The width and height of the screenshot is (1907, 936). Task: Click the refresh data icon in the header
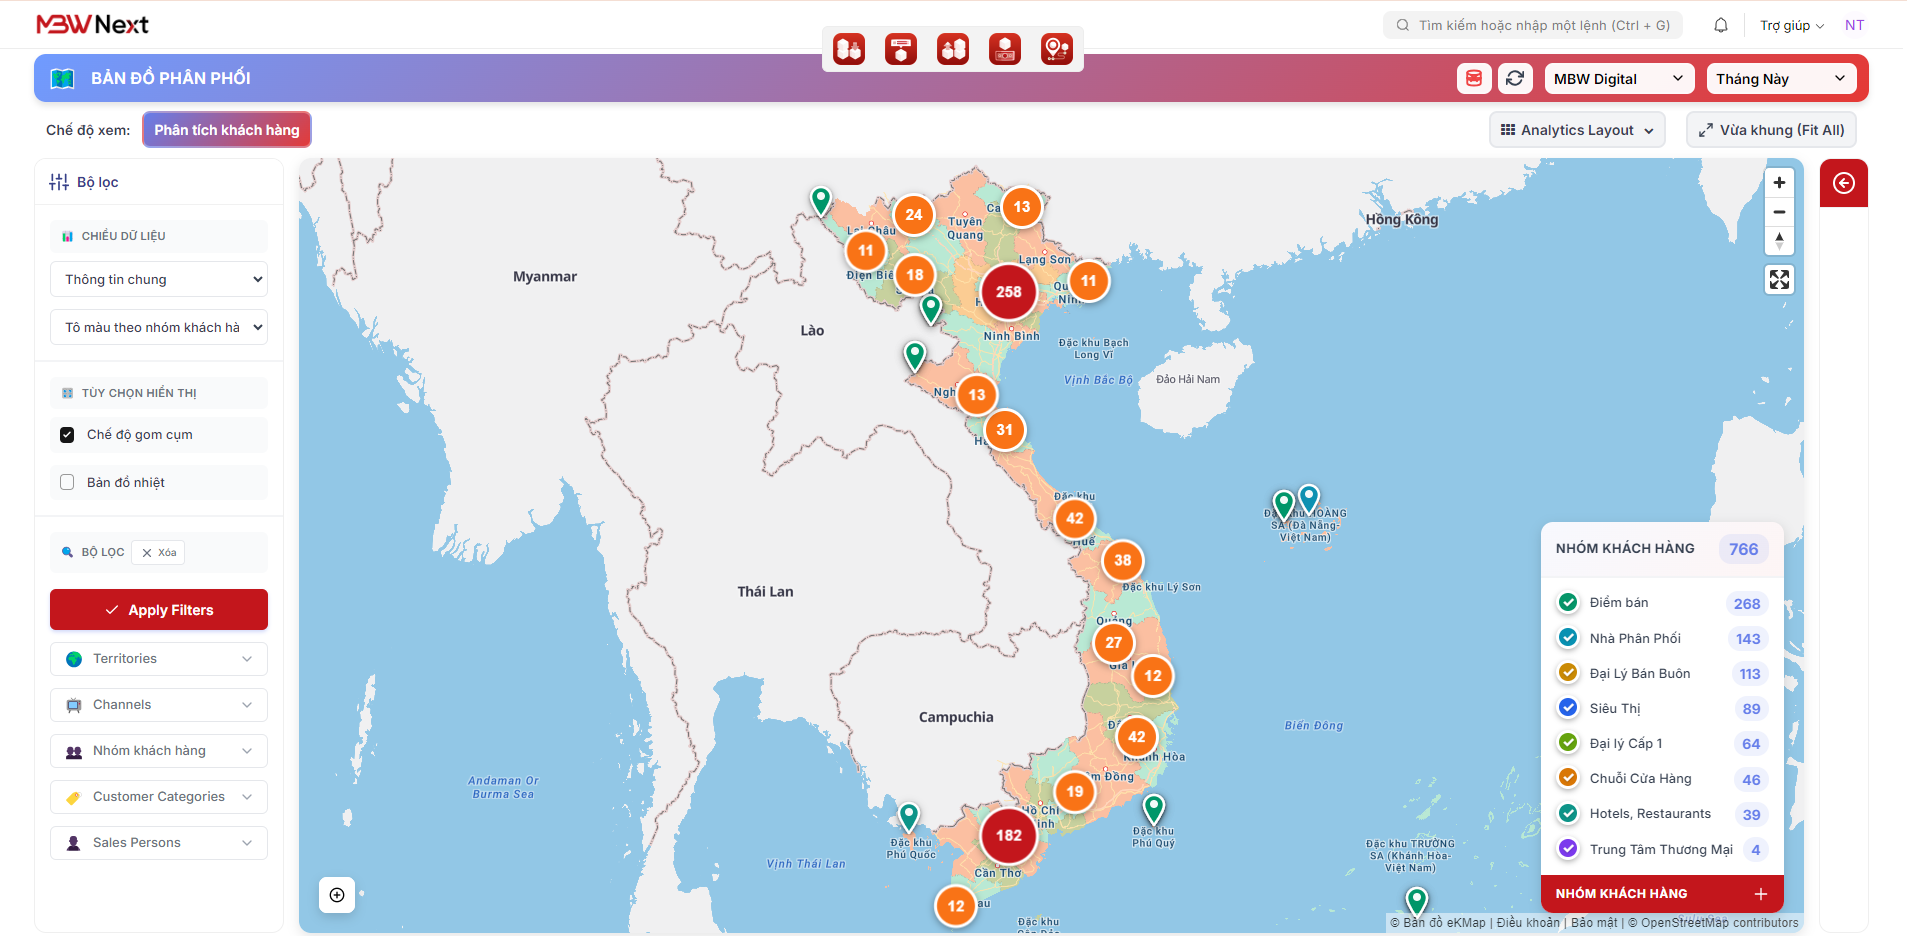click(x=1516, y=78)
